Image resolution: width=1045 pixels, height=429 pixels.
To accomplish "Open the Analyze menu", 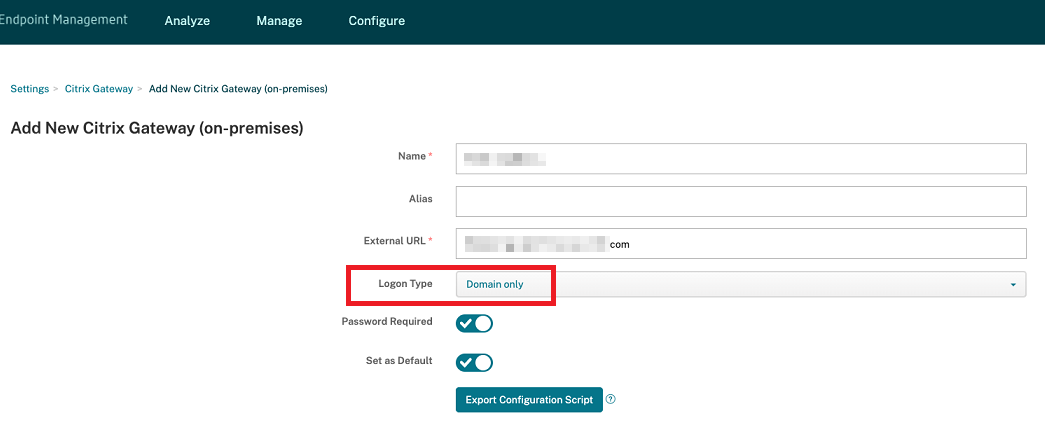I will pos(187,21).
